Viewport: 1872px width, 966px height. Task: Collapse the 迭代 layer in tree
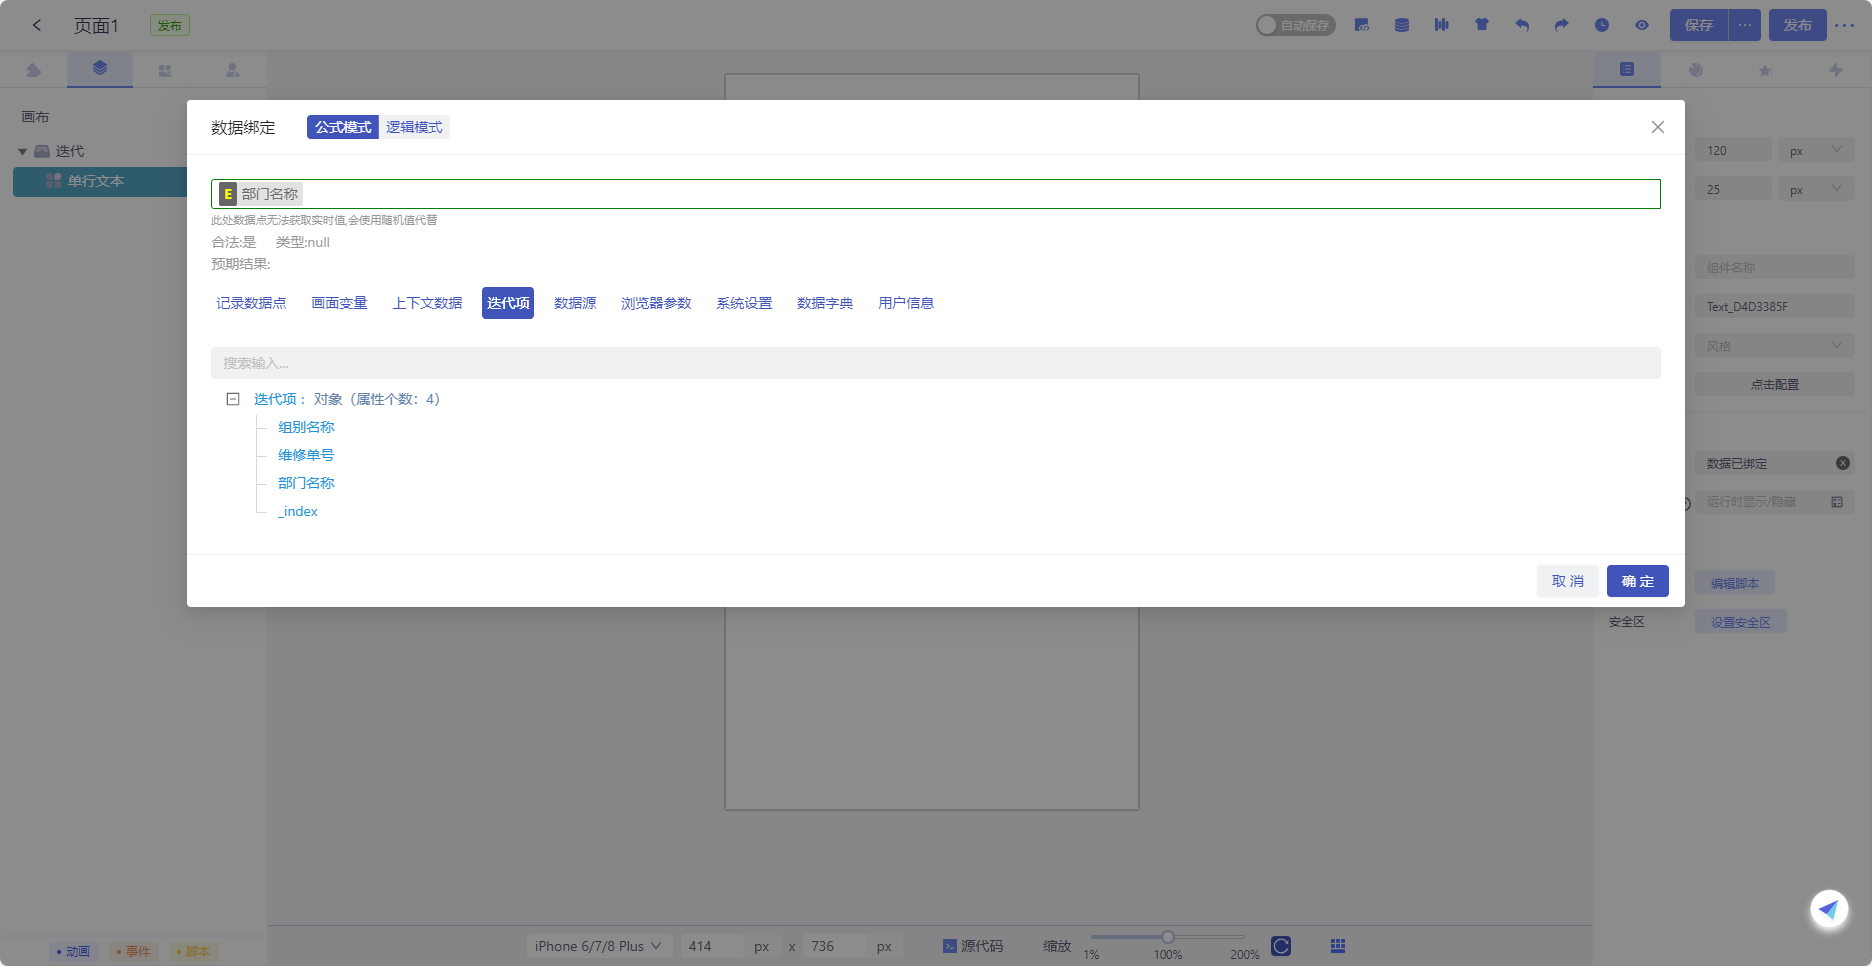tap(22, 151)
